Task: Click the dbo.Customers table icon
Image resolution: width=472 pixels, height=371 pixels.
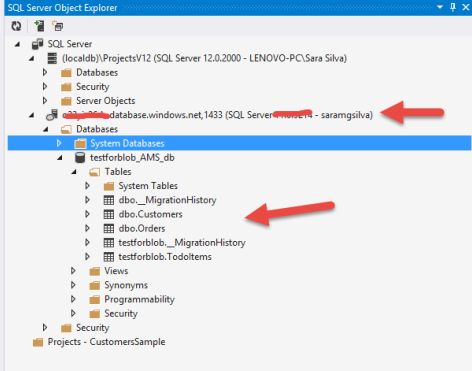Action: click(109, 214)
